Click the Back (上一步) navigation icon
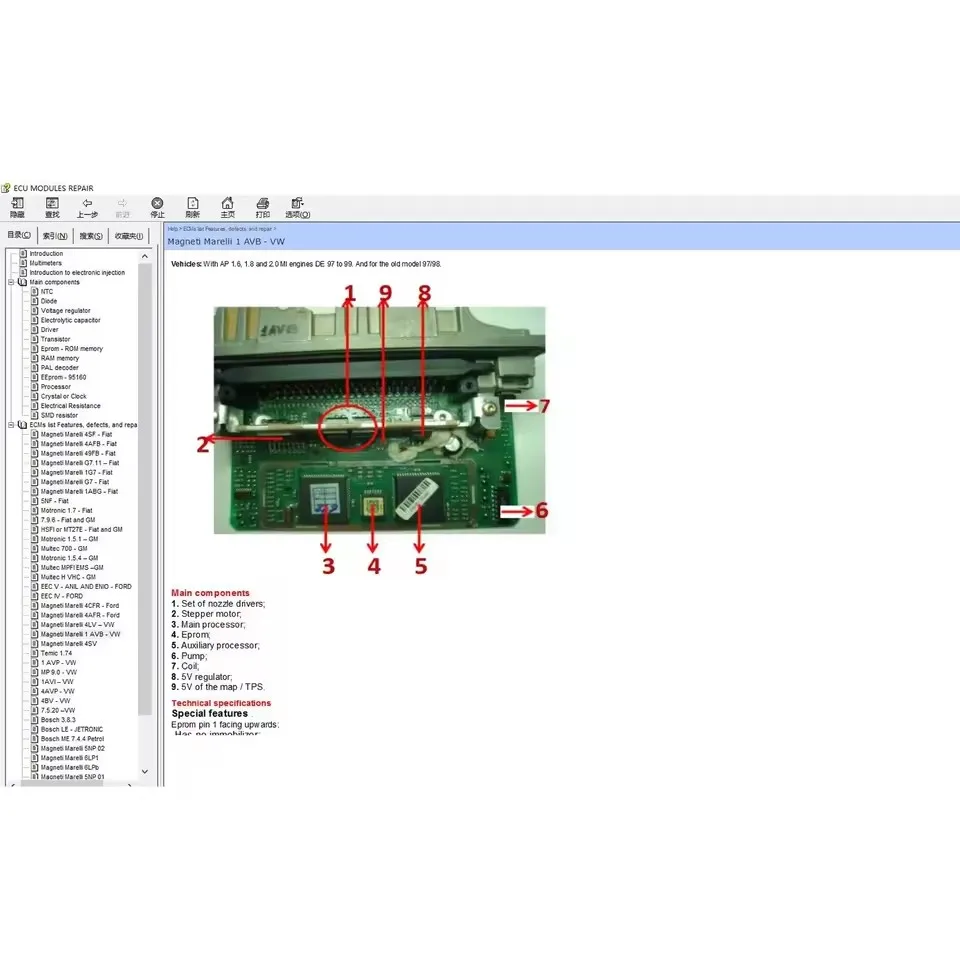 click(87, 207)
